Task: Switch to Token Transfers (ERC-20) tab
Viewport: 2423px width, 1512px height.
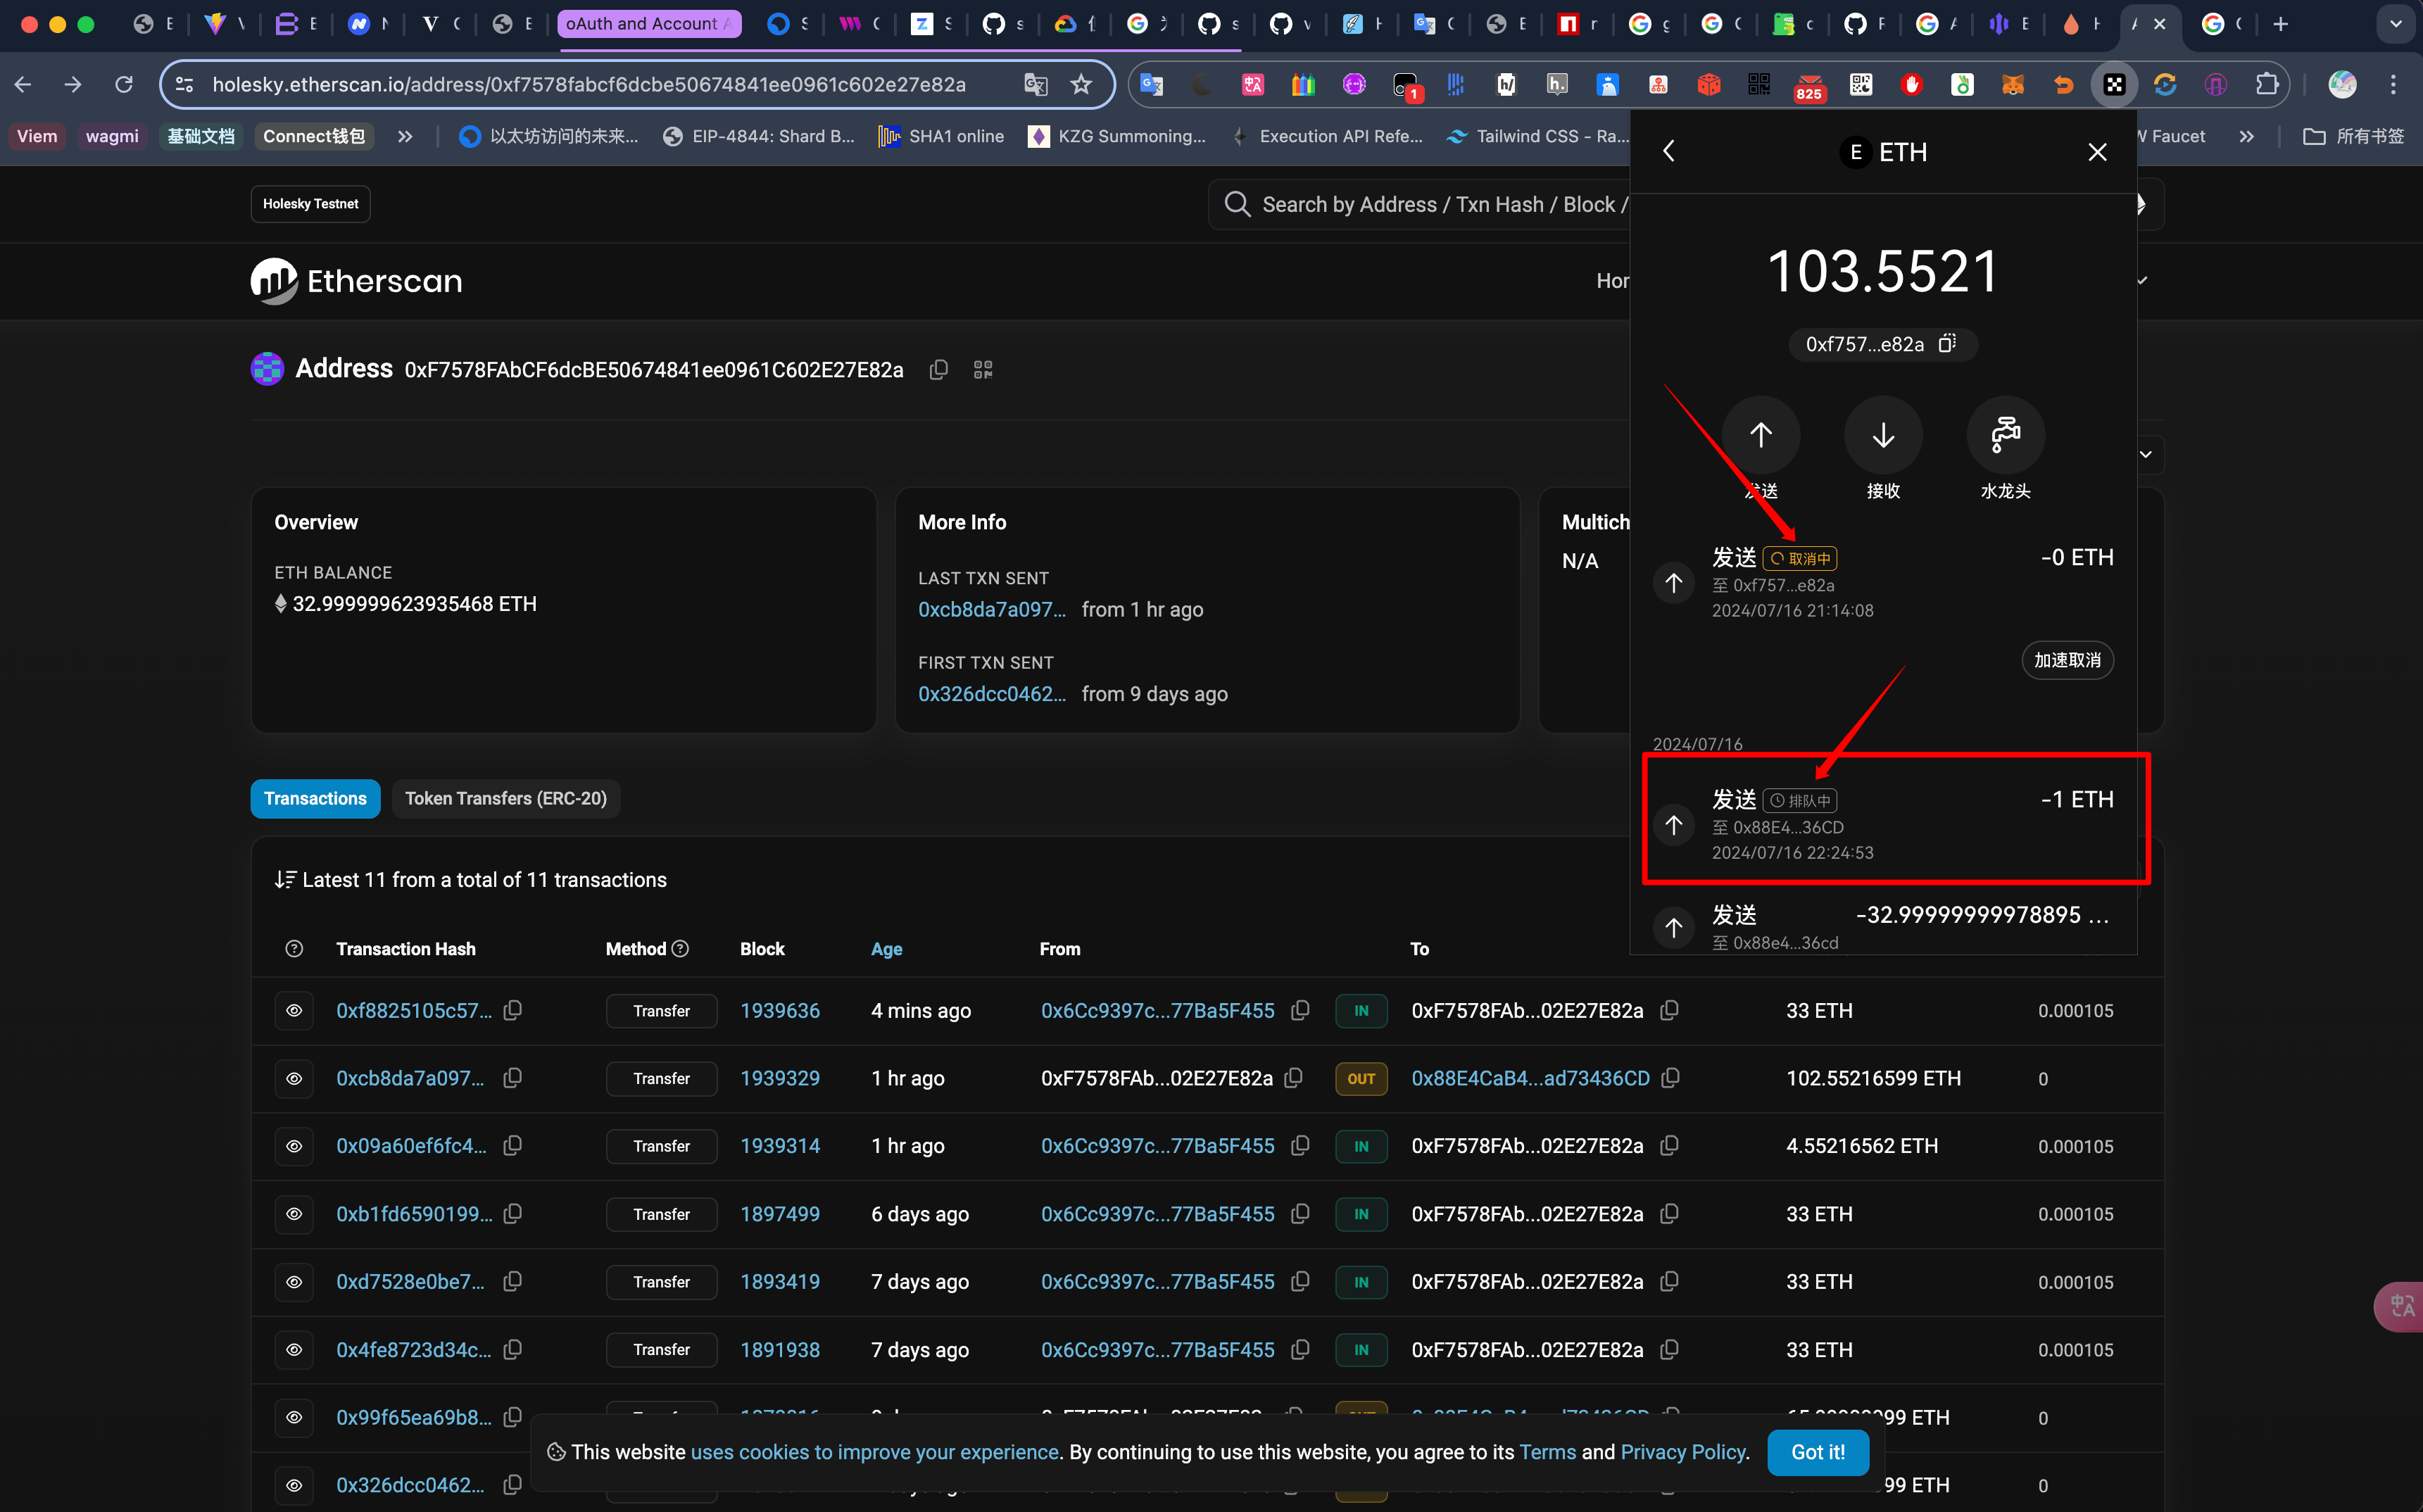Action: (506, 798)
